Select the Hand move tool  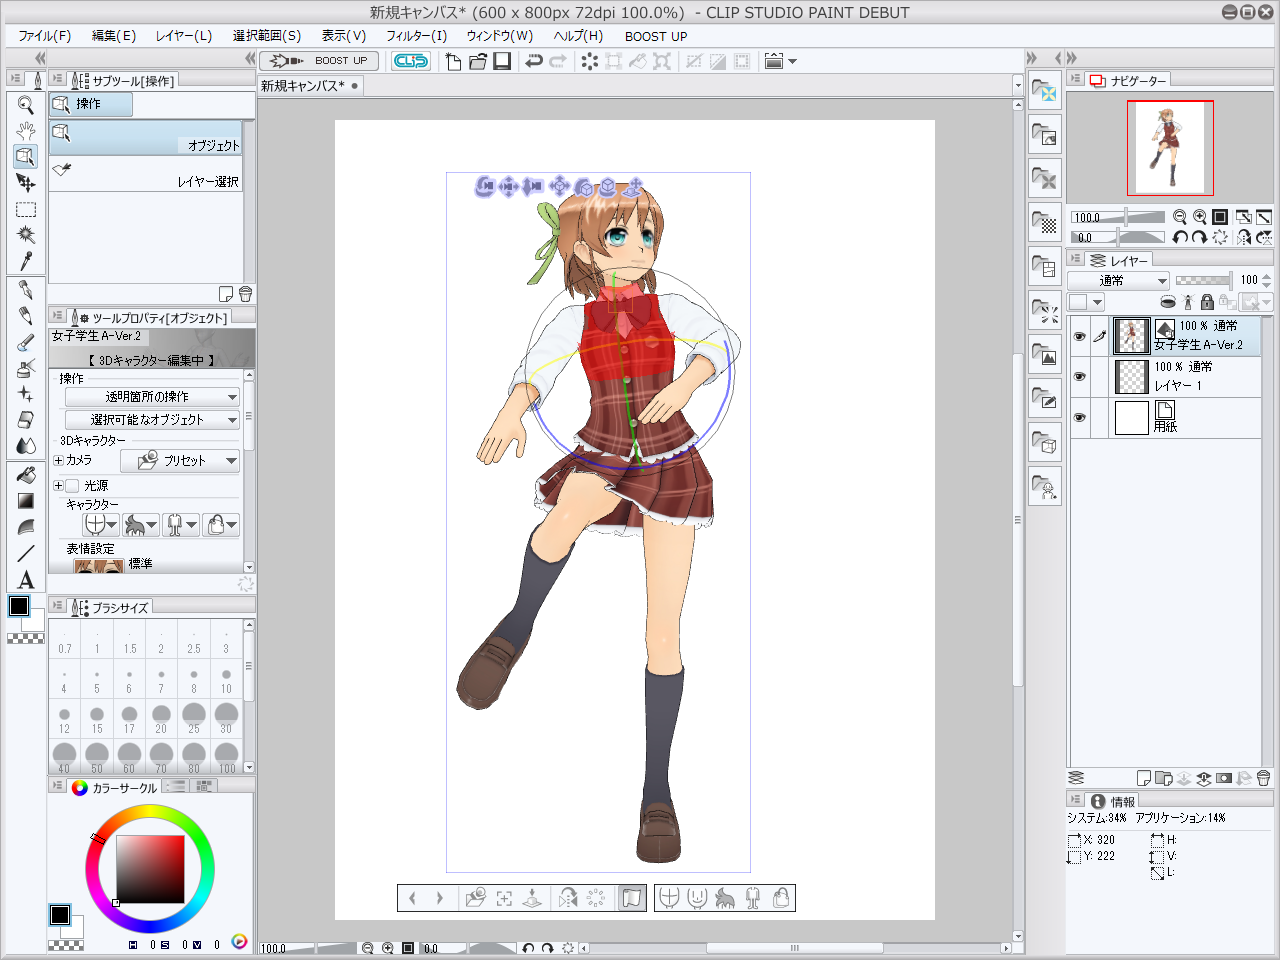point(26,131)
